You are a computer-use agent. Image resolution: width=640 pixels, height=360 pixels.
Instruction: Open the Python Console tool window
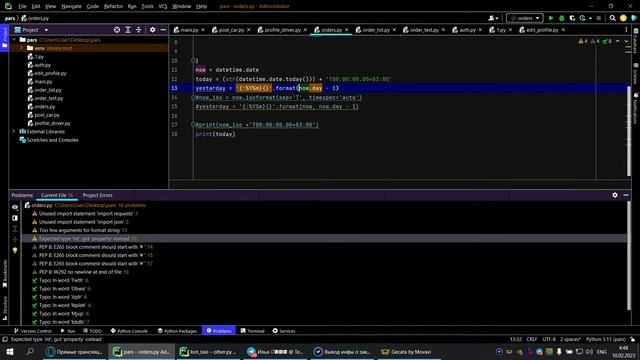[129, 331]
